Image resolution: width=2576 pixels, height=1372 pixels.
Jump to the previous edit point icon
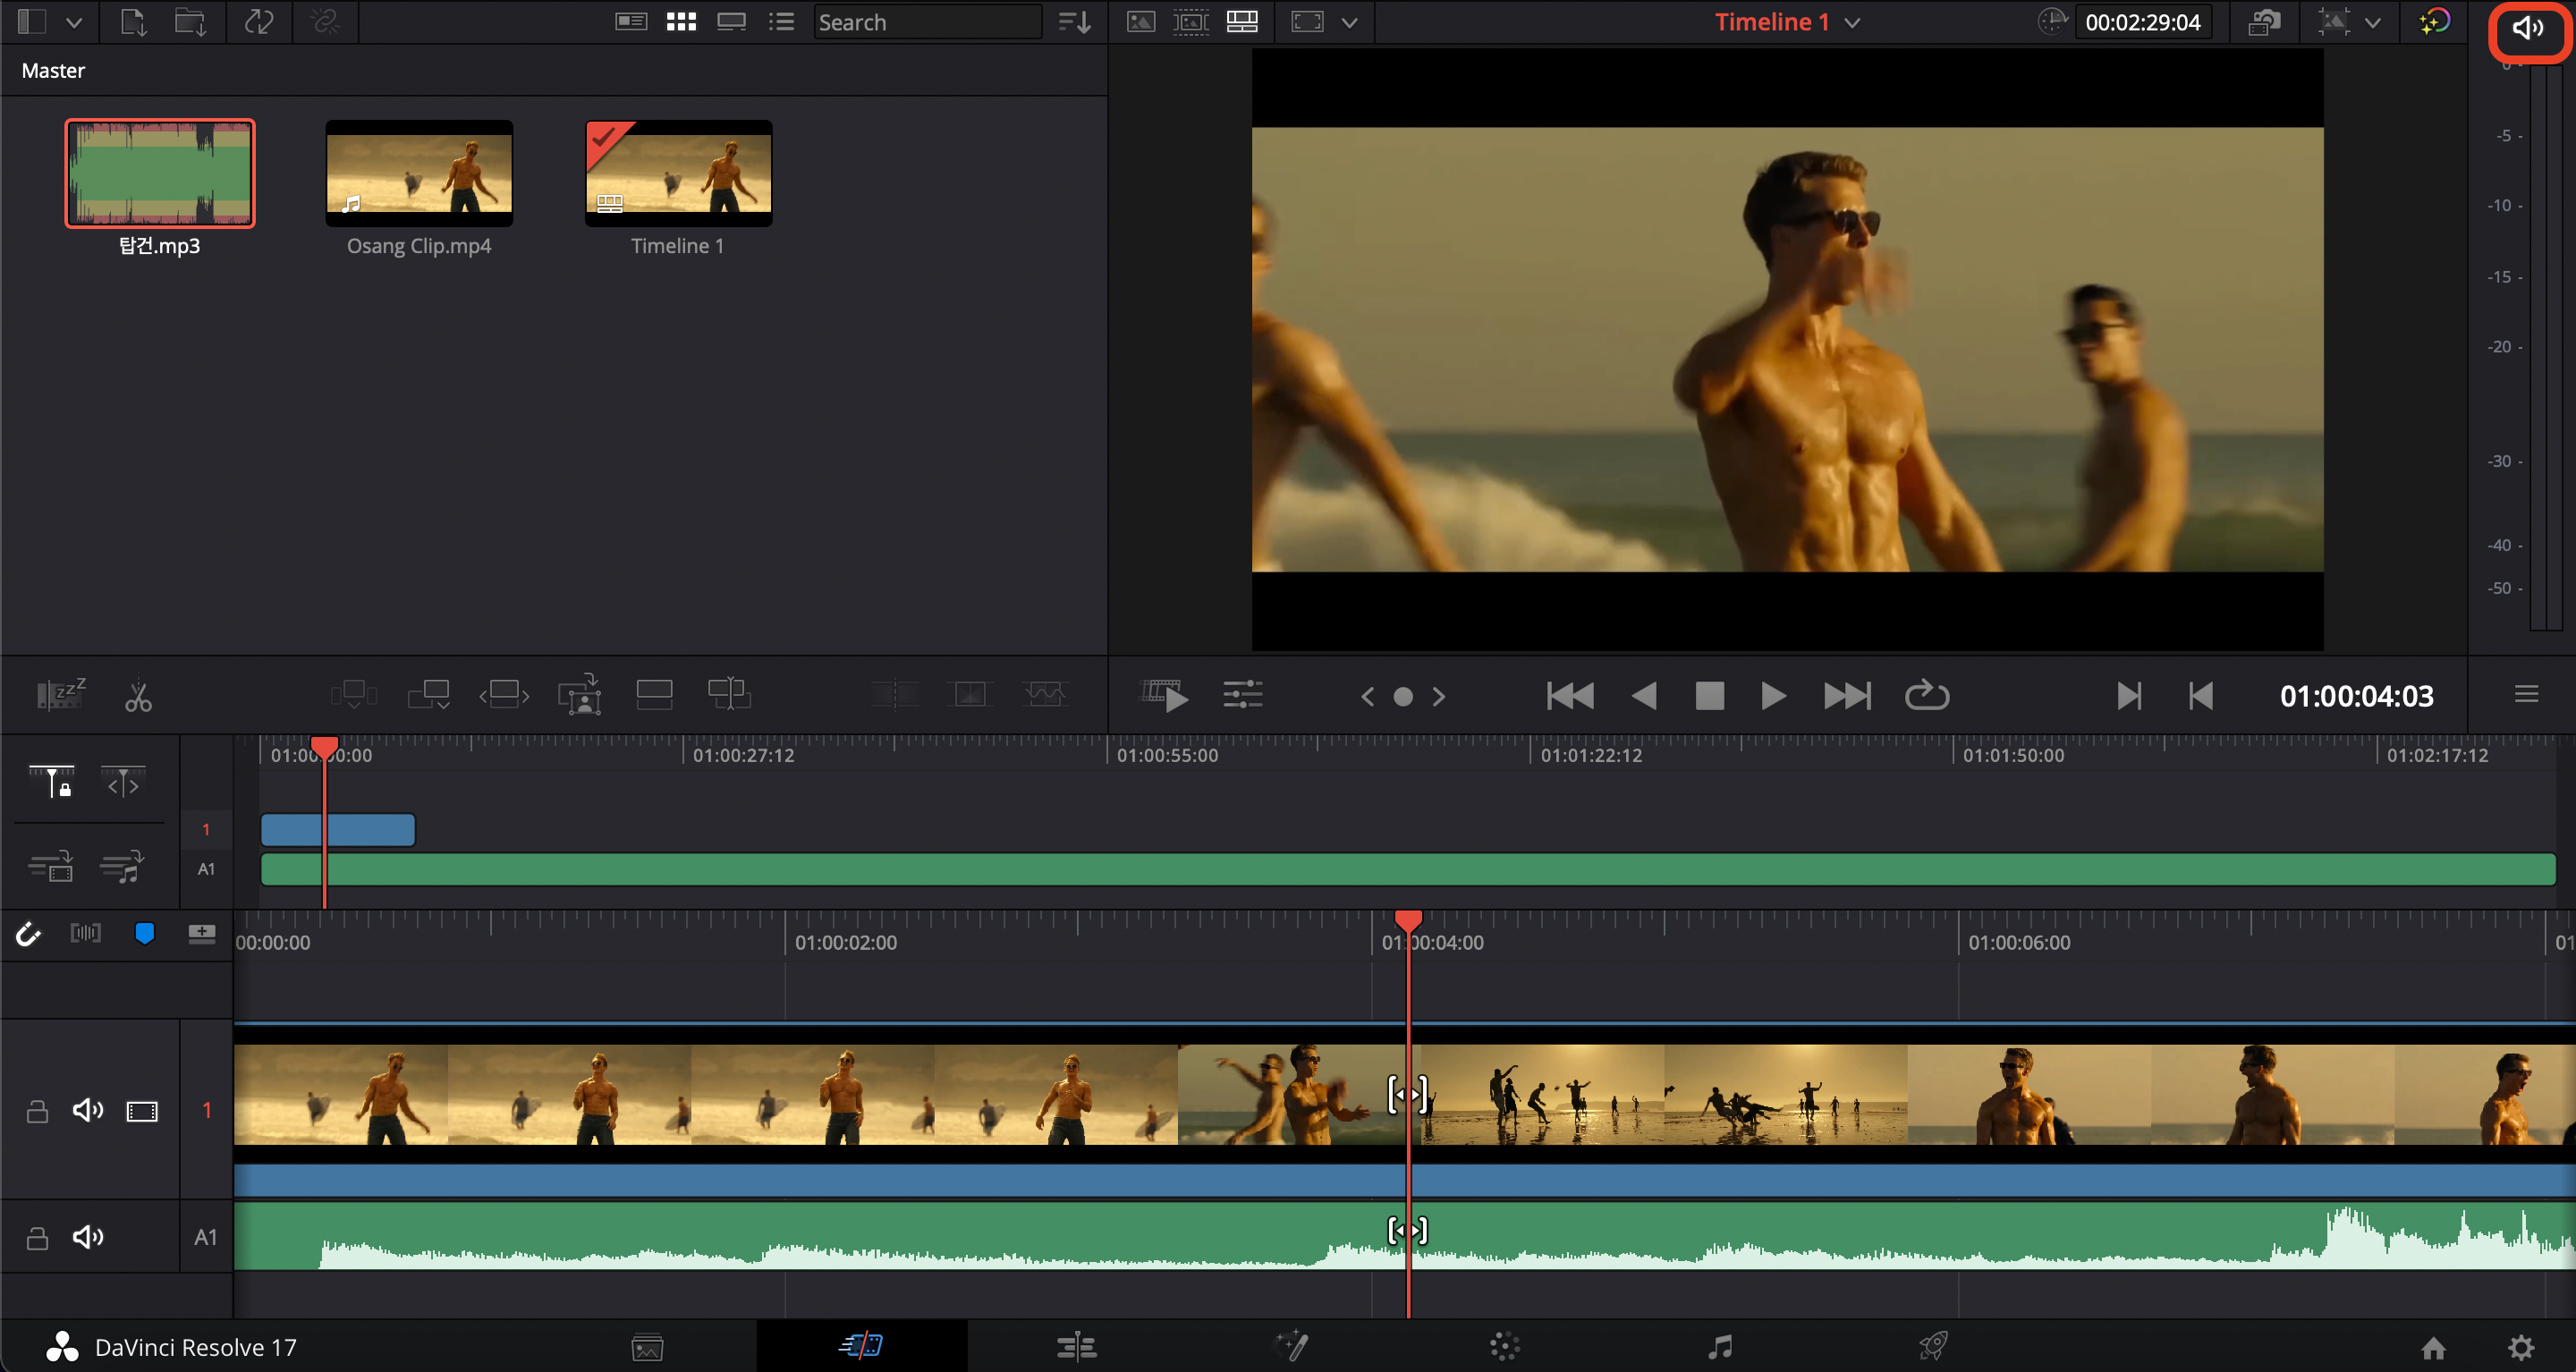point(2201,695)
